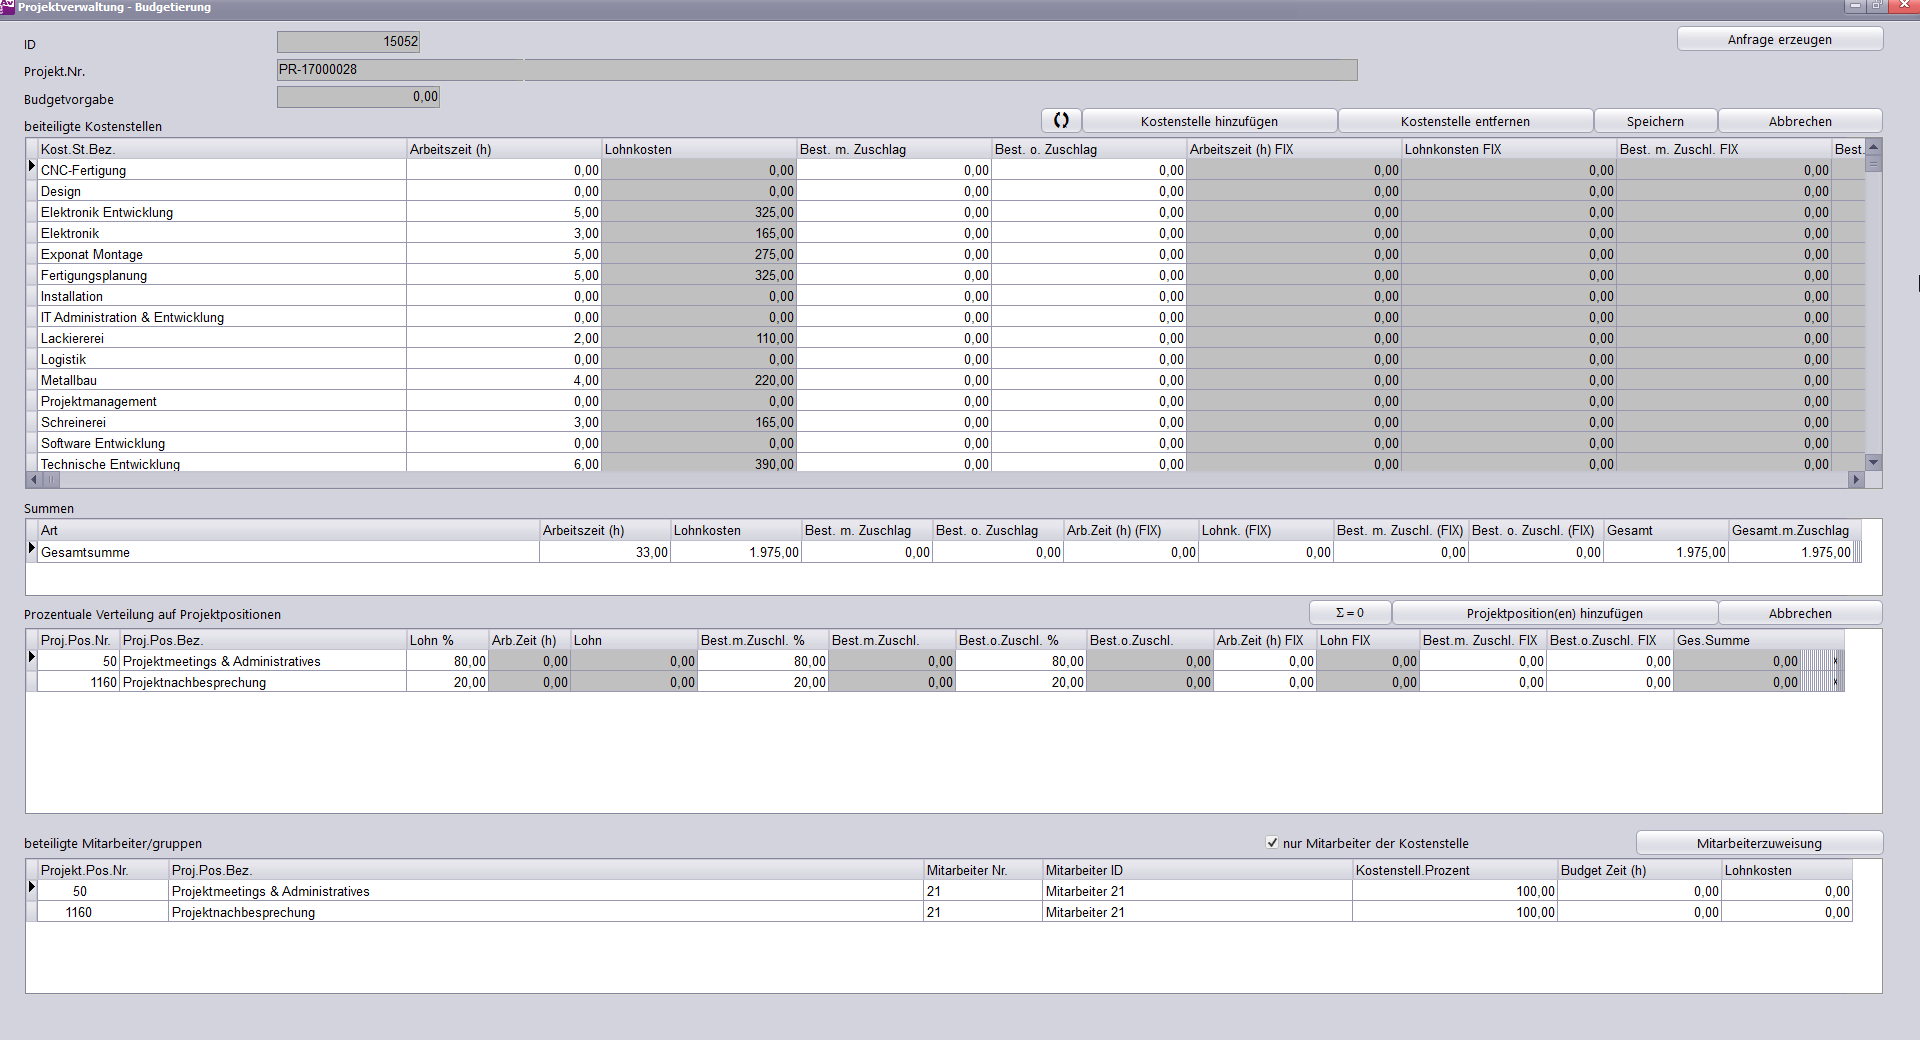Click row selector arrow for CNC-Fertigung
Viewport: 1920px width, 1040px height.
click(32, 168)
